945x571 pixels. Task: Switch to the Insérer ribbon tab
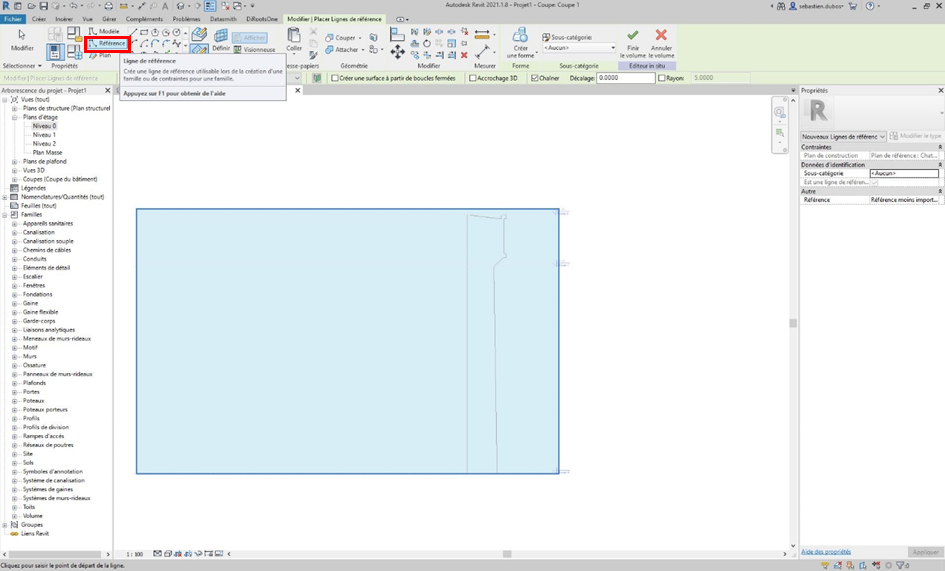click(x=64, y=19)
